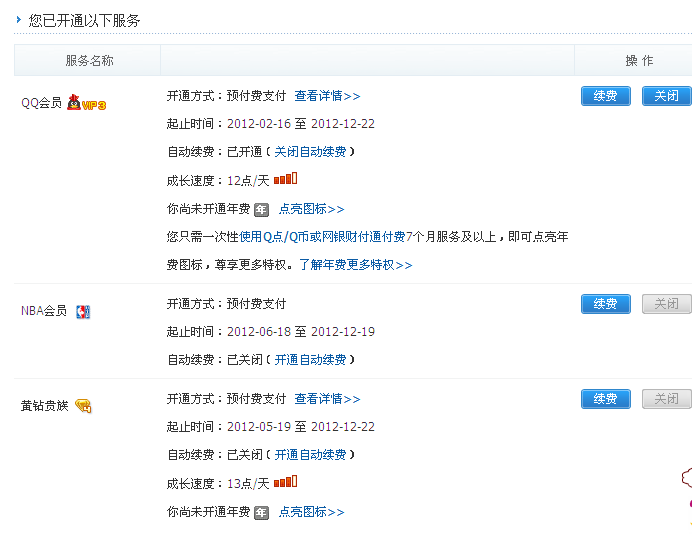This screenshot has height=534, width=692.
Task: Click the date 2012-05-19 for 黄钻贵族
Action: tap(259, 426)
